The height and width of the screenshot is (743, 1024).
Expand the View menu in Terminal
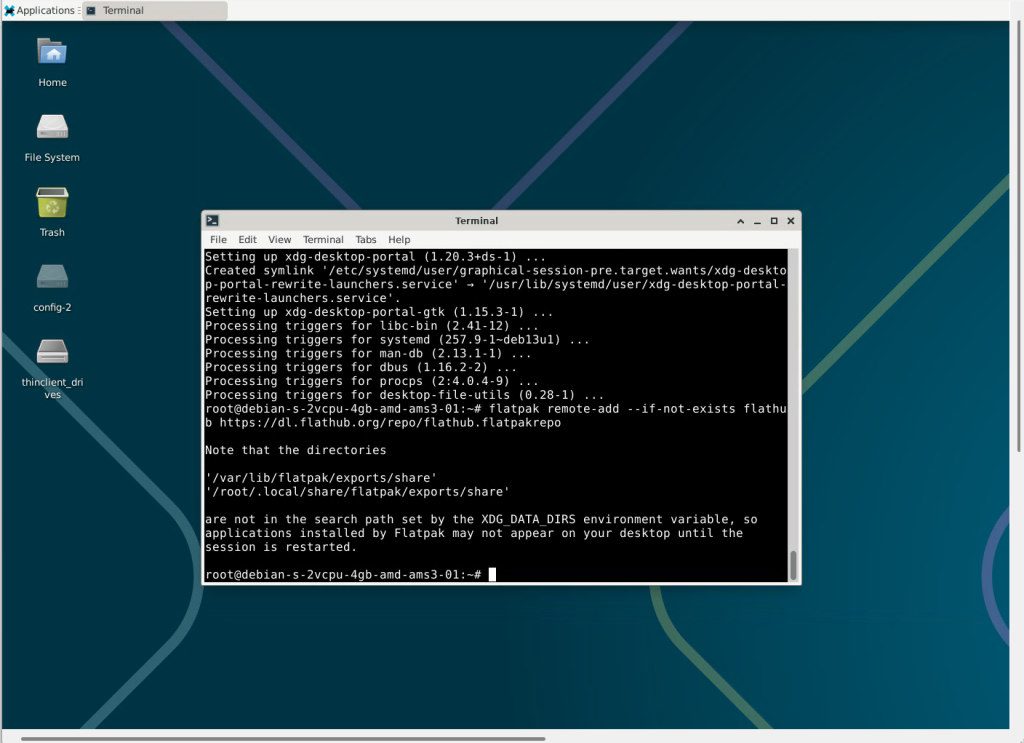click(x=280, y=240)
